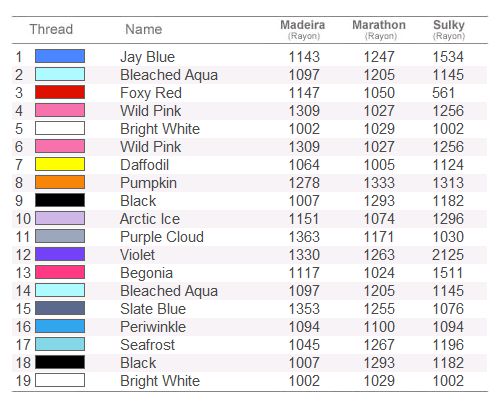500x402 pixels.
Task: Select the Purple Cloud name text
Action: pos(162,237)
